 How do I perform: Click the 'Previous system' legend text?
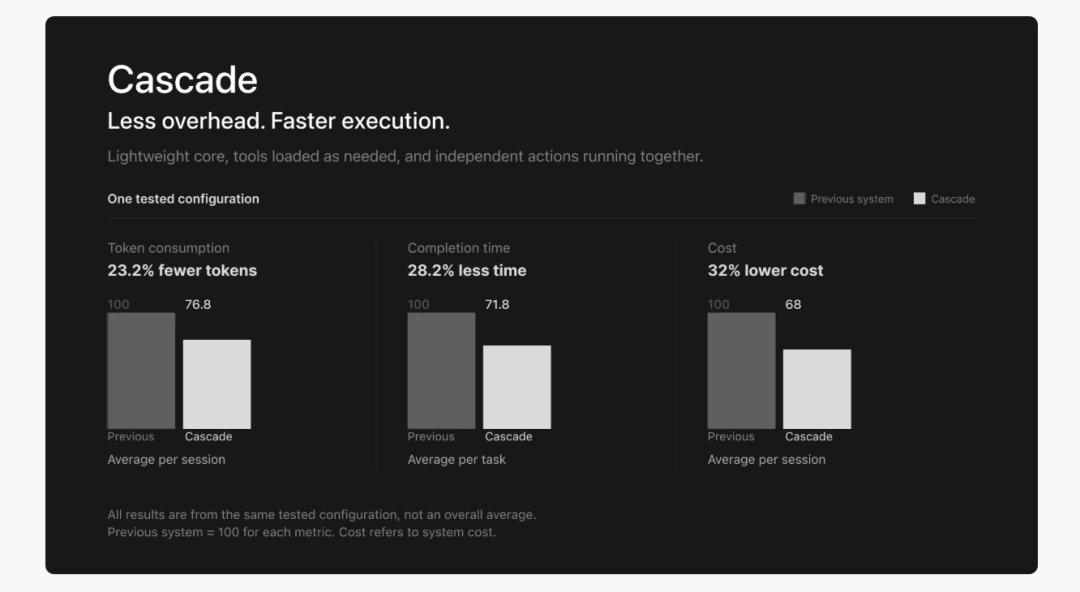click(x=851, y=199)
